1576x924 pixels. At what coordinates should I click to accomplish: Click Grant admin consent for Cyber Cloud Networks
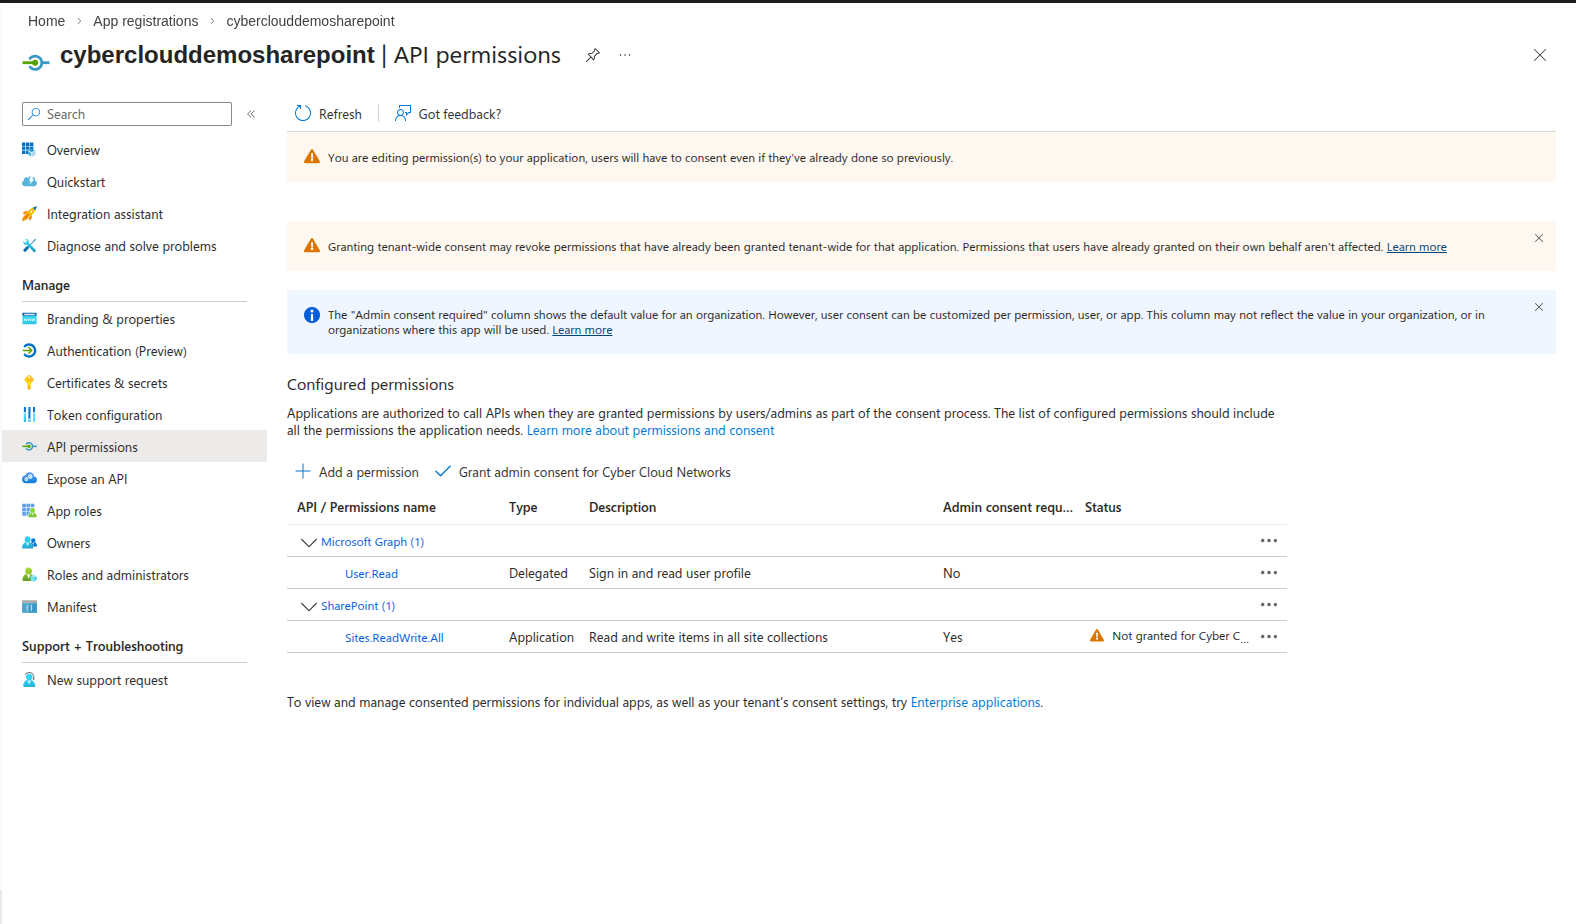pyautogui.click(x=583, y=472)
